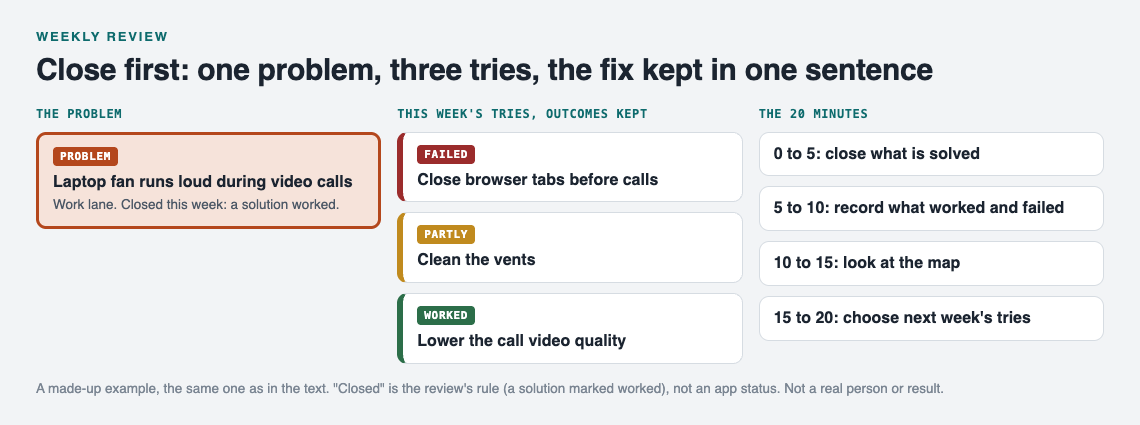Click the Close first main headline
The image size is (1140, 425).
pyautogui.click(x=484, y=70)
